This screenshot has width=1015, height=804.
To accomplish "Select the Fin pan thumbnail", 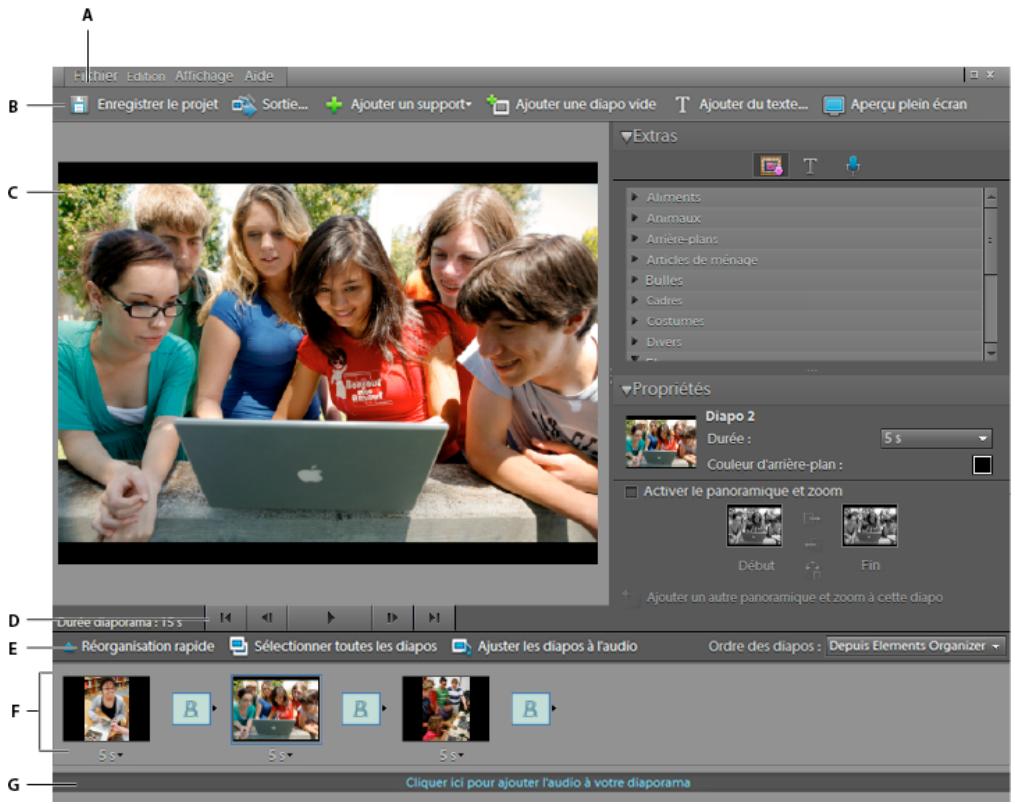I will [869, 526].
